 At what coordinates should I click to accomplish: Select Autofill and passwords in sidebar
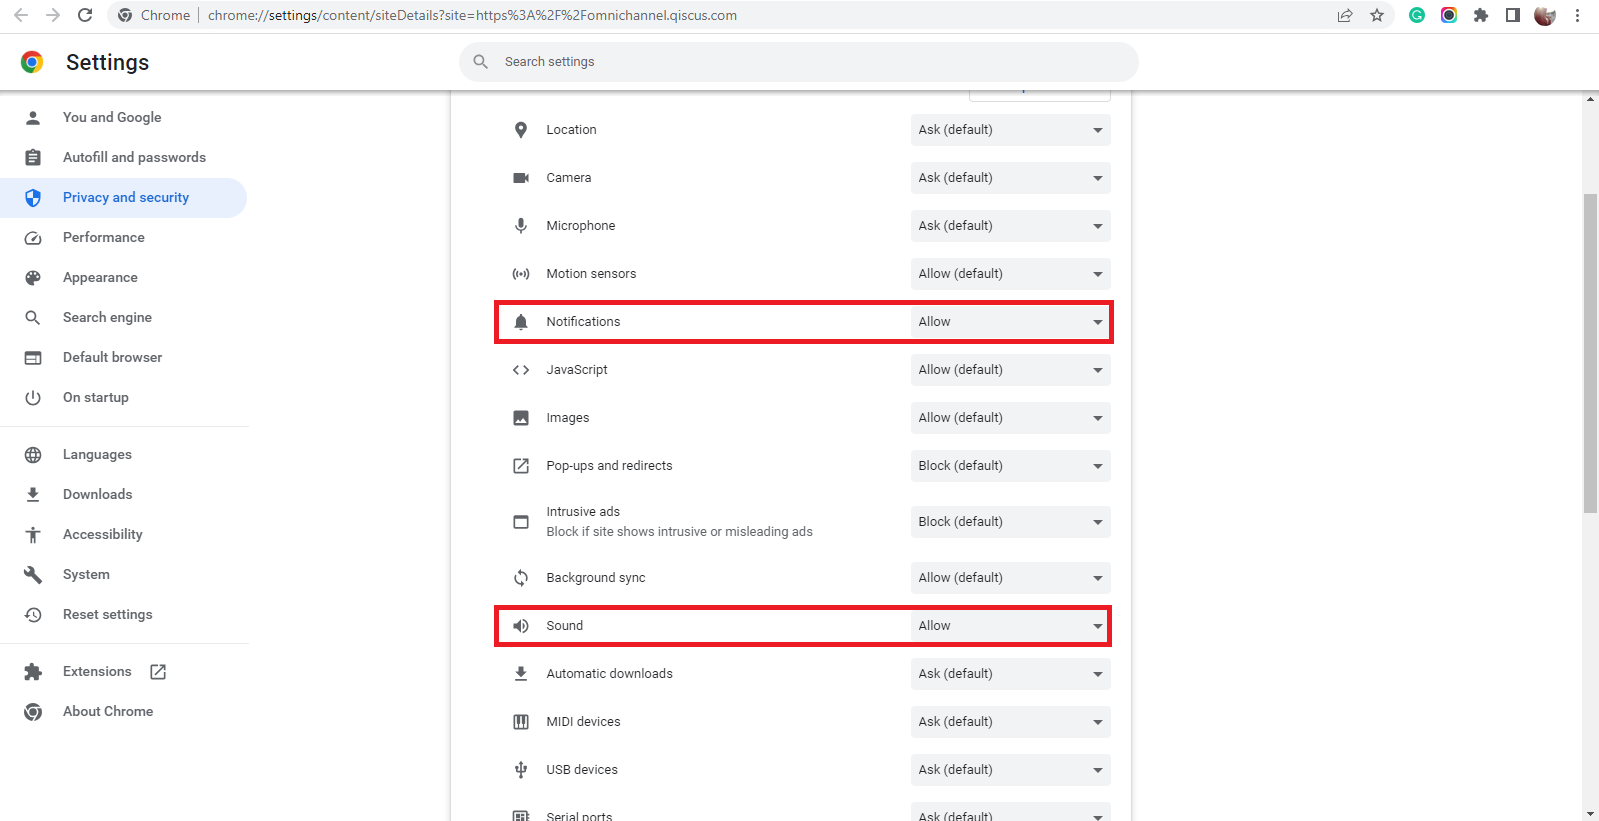tap(134, 158)
